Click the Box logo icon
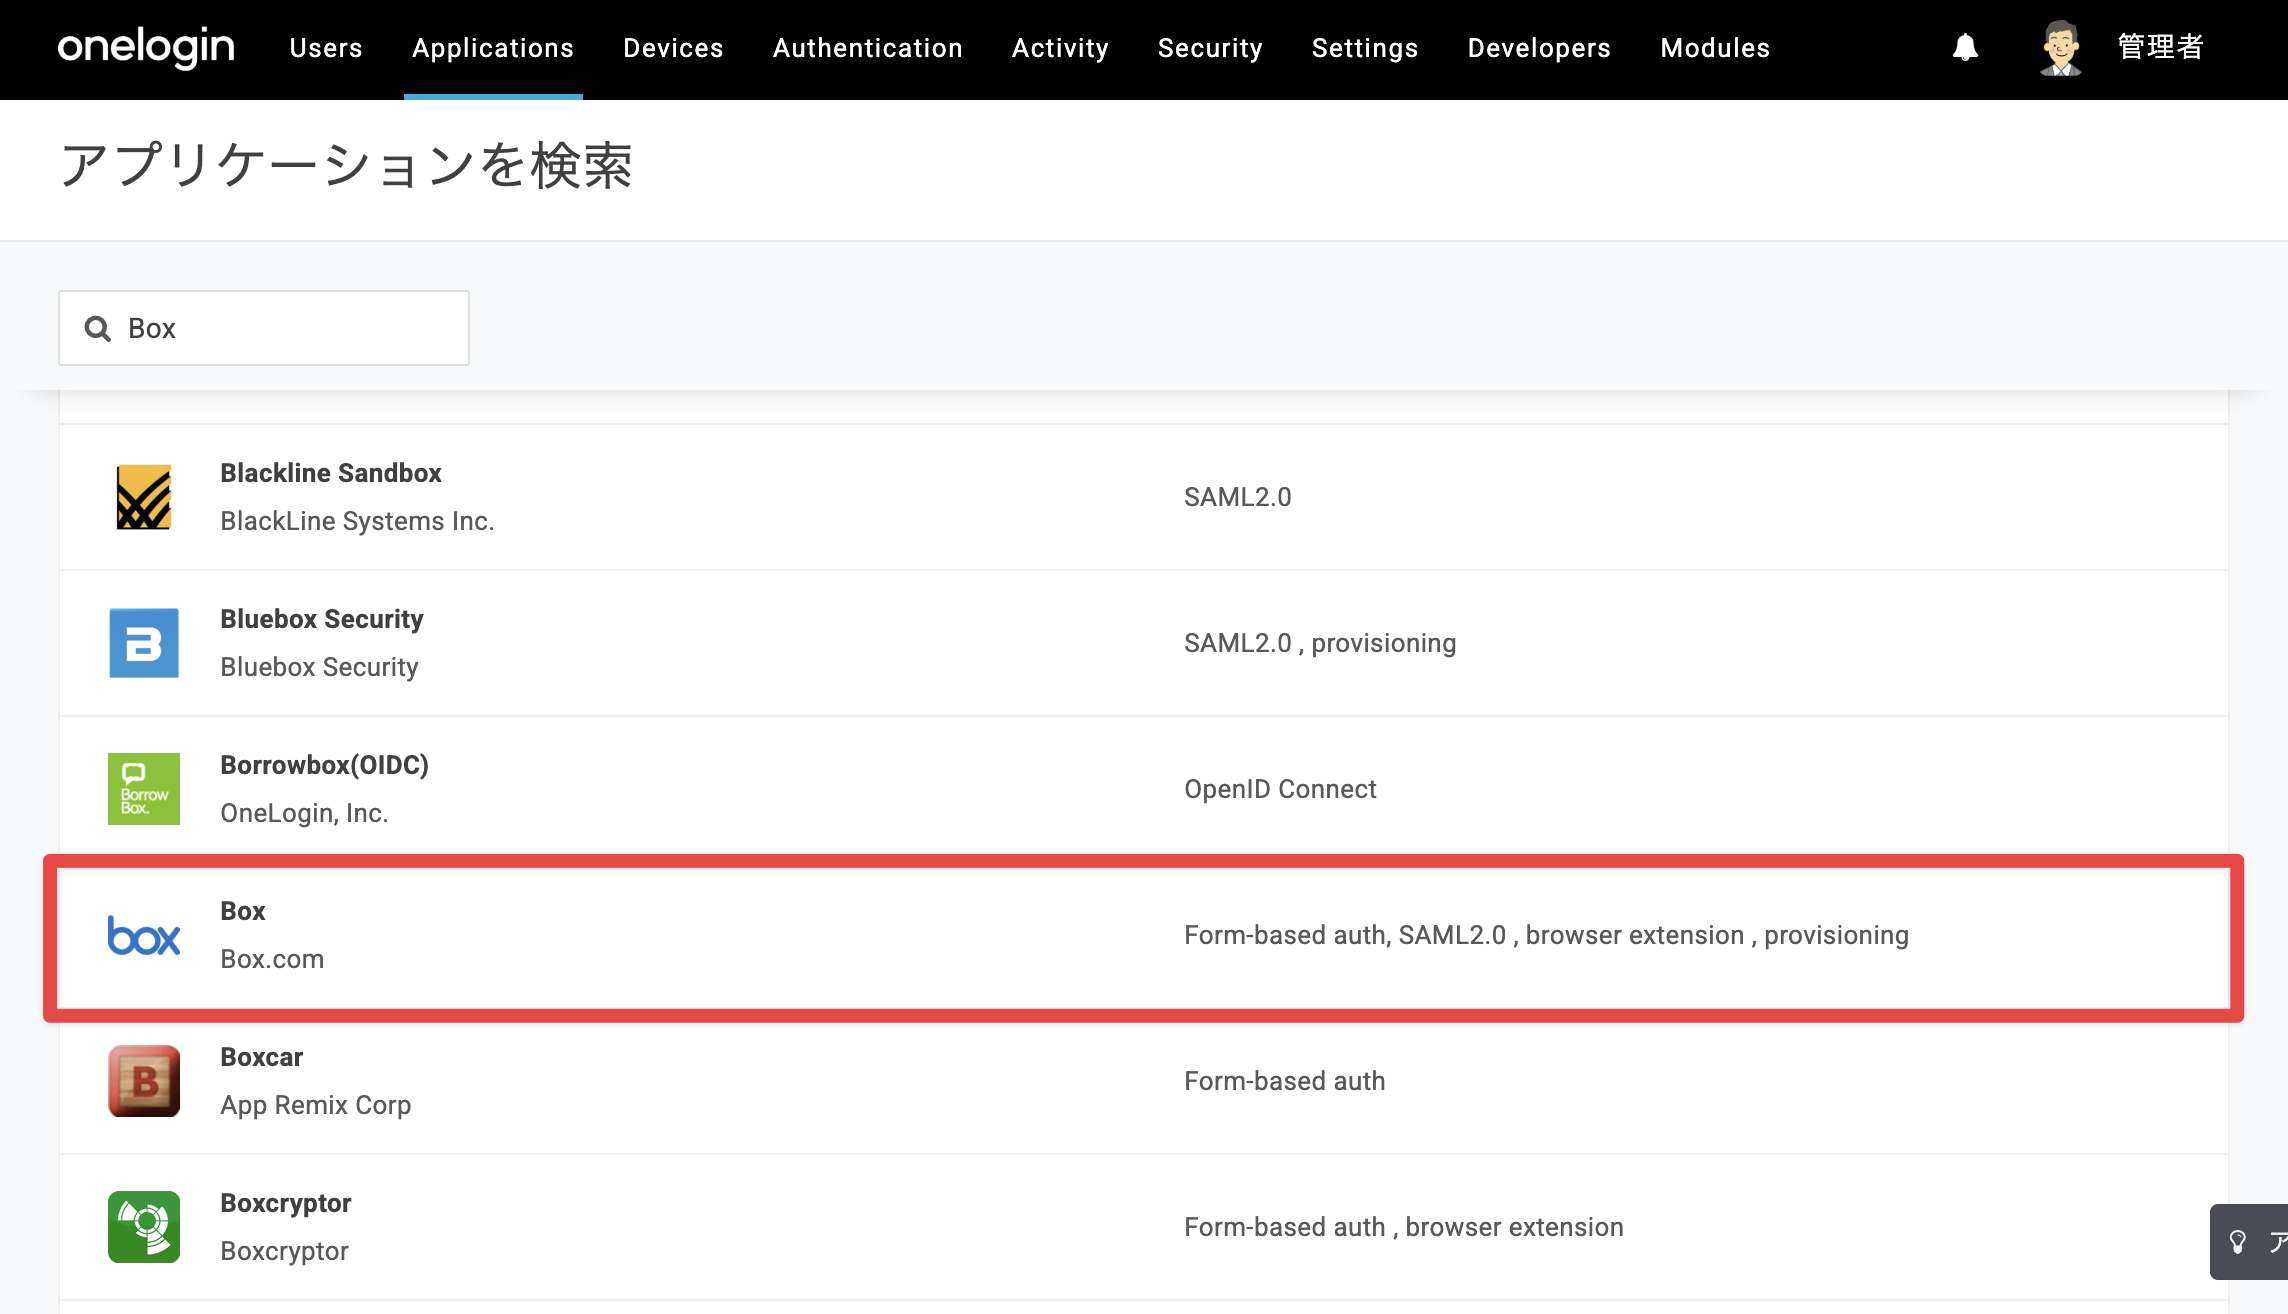 pos(144,936)
